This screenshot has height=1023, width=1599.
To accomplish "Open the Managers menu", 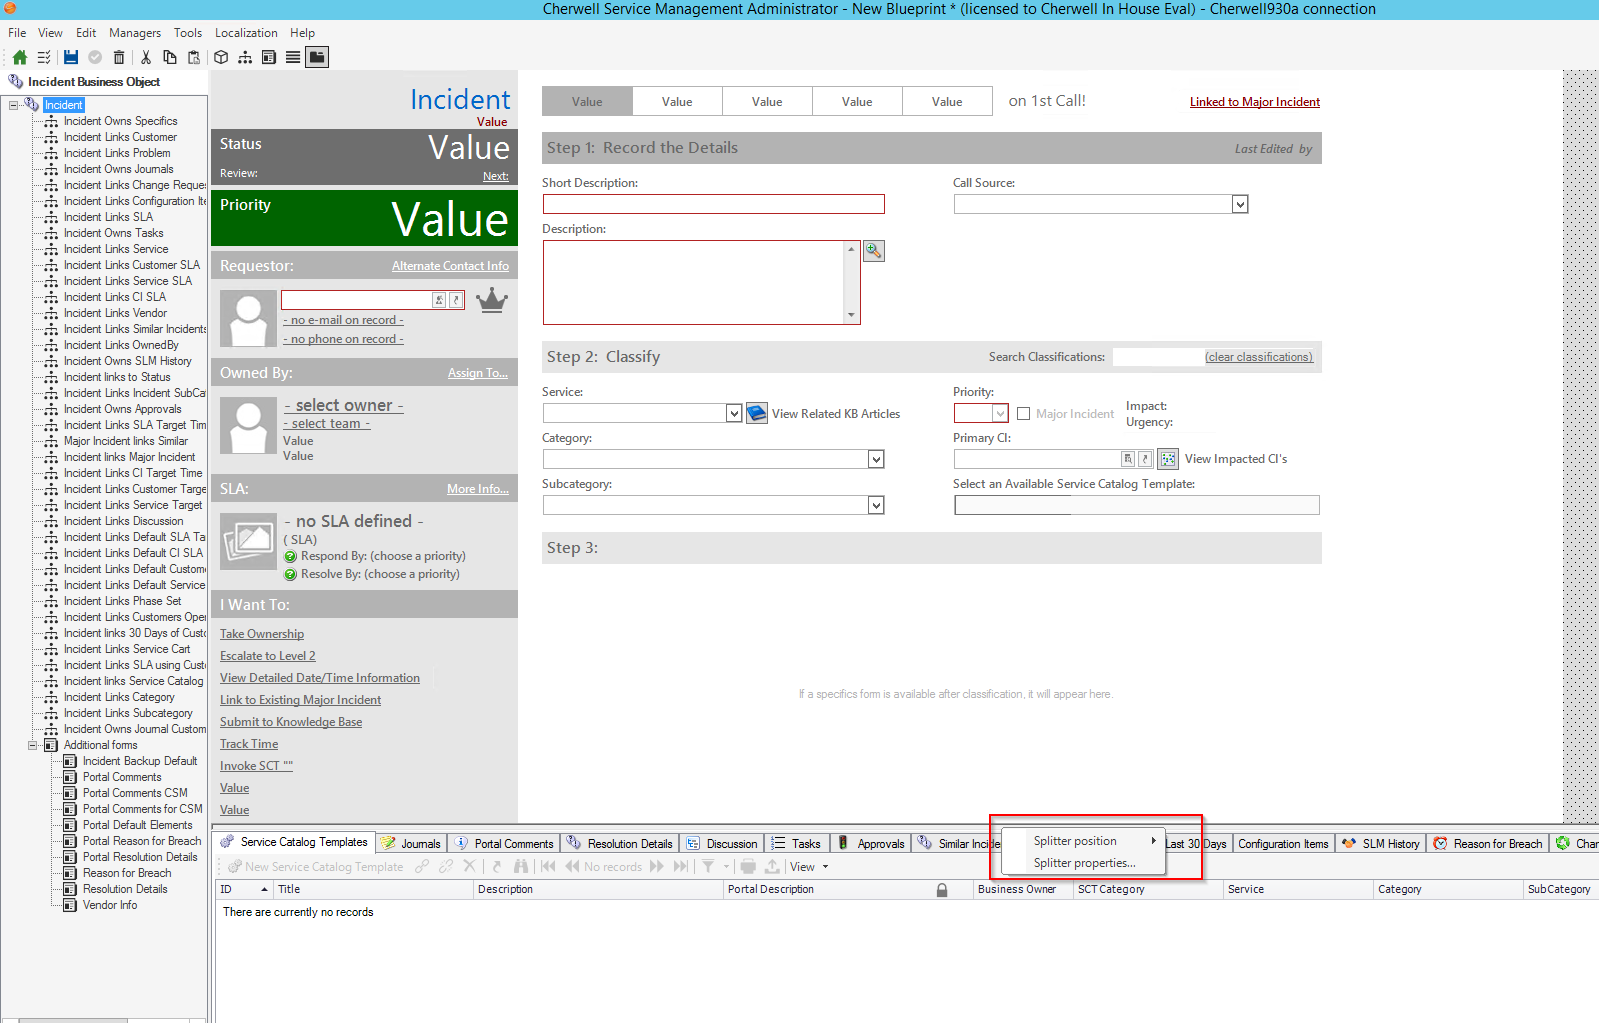I will click(x=134, y=33).
